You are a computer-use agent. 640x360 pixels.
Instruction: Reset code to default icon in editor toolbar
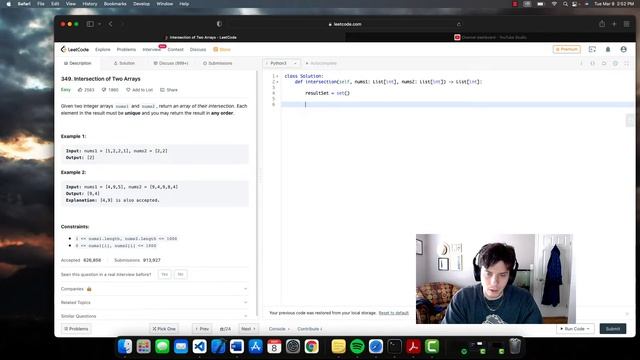(x=604, y=63)
